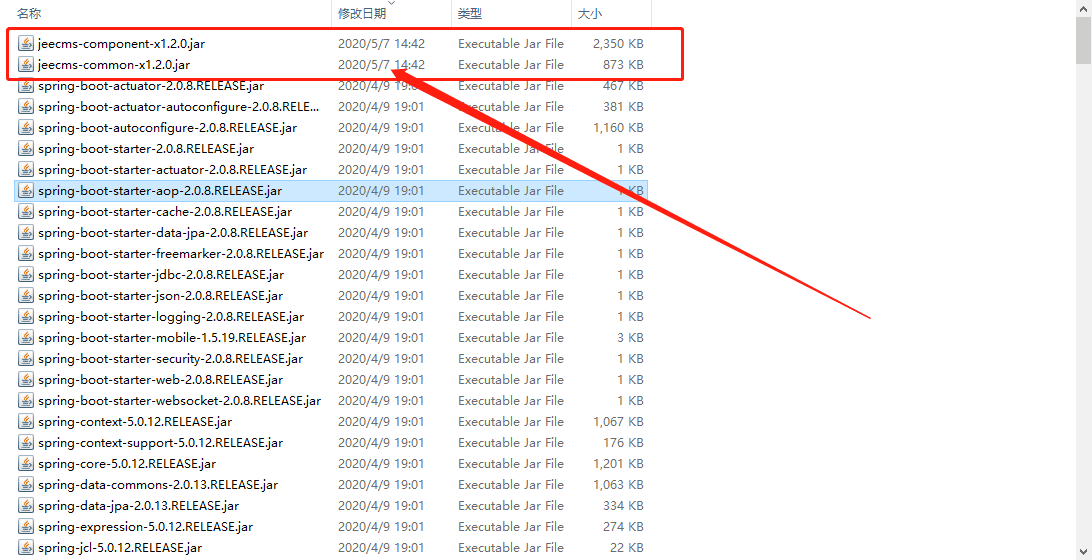Click the scrollbar up arrow
The image size is (1092, 560).
coord(1084,7)
